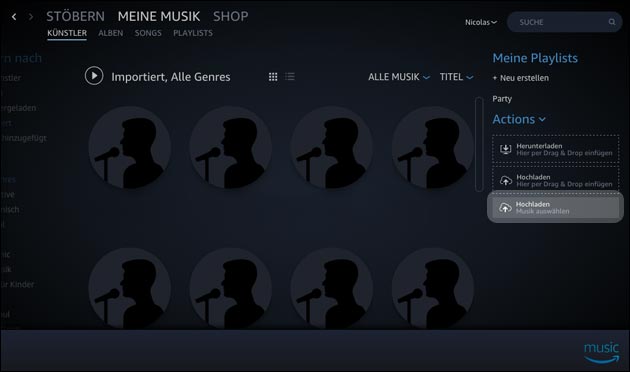630x372 pixels.
Task: Collapse the Actions section
Action: 519,119
